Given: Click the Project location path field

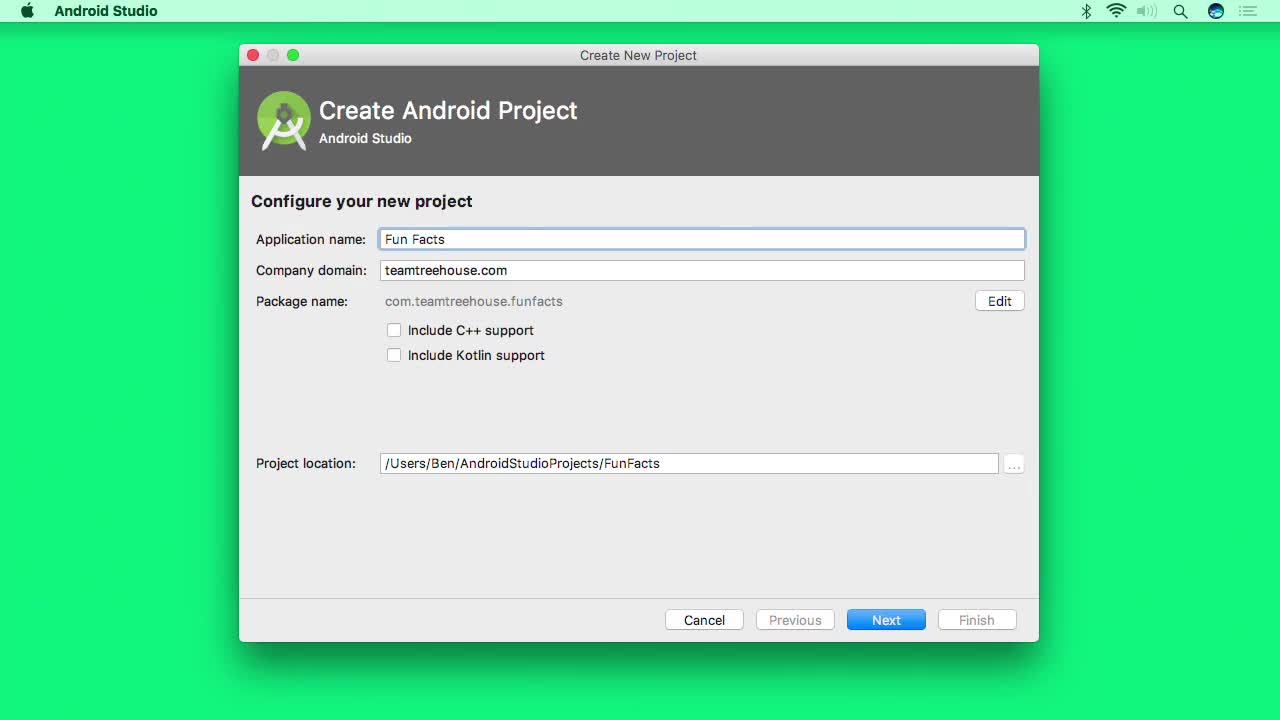Looking at the screenshot, I should pos(688,463).
